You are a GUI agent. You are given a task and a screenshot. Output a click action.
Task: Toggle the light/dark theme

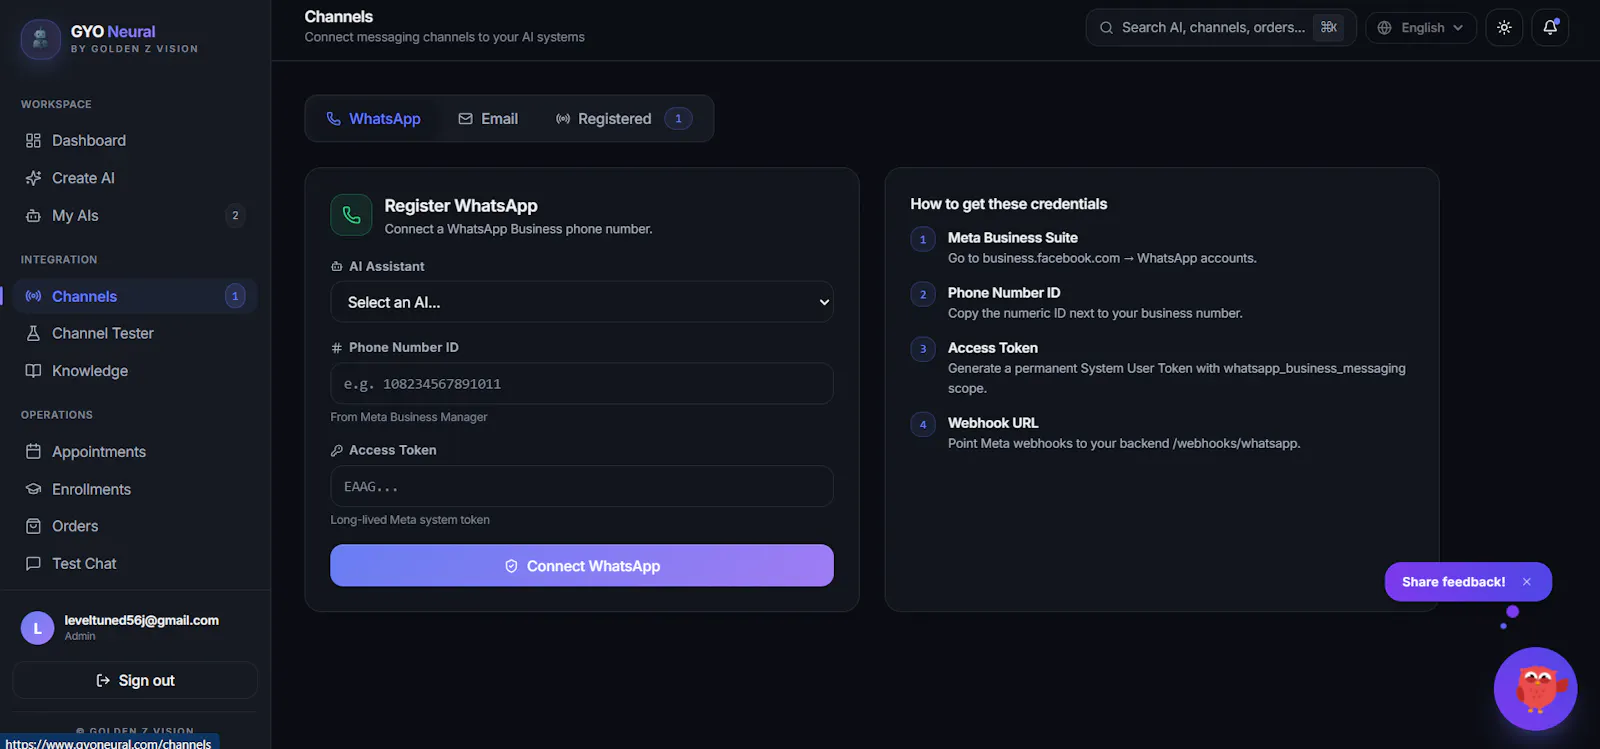[x=1504, y=28]
